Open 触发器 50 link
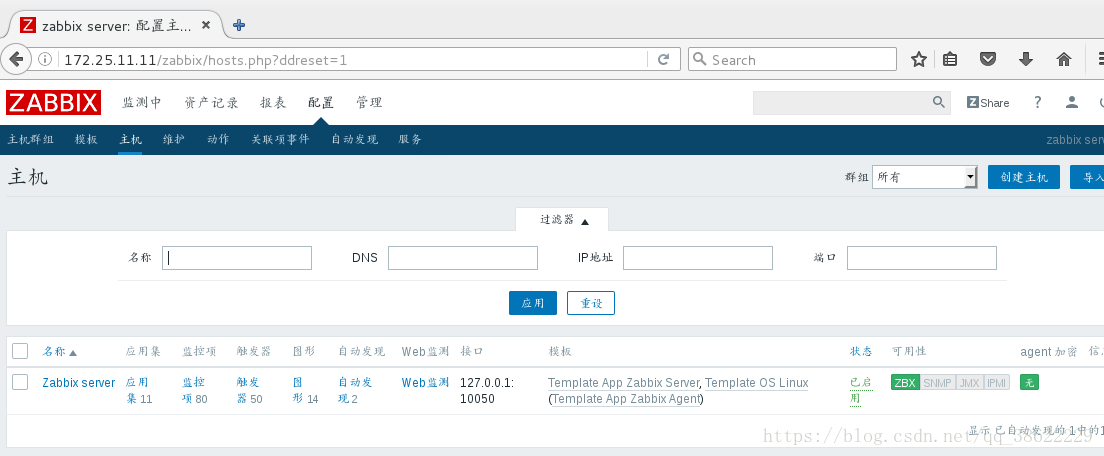The width and height of the screenshot is (1104, 456). point(250,391)
